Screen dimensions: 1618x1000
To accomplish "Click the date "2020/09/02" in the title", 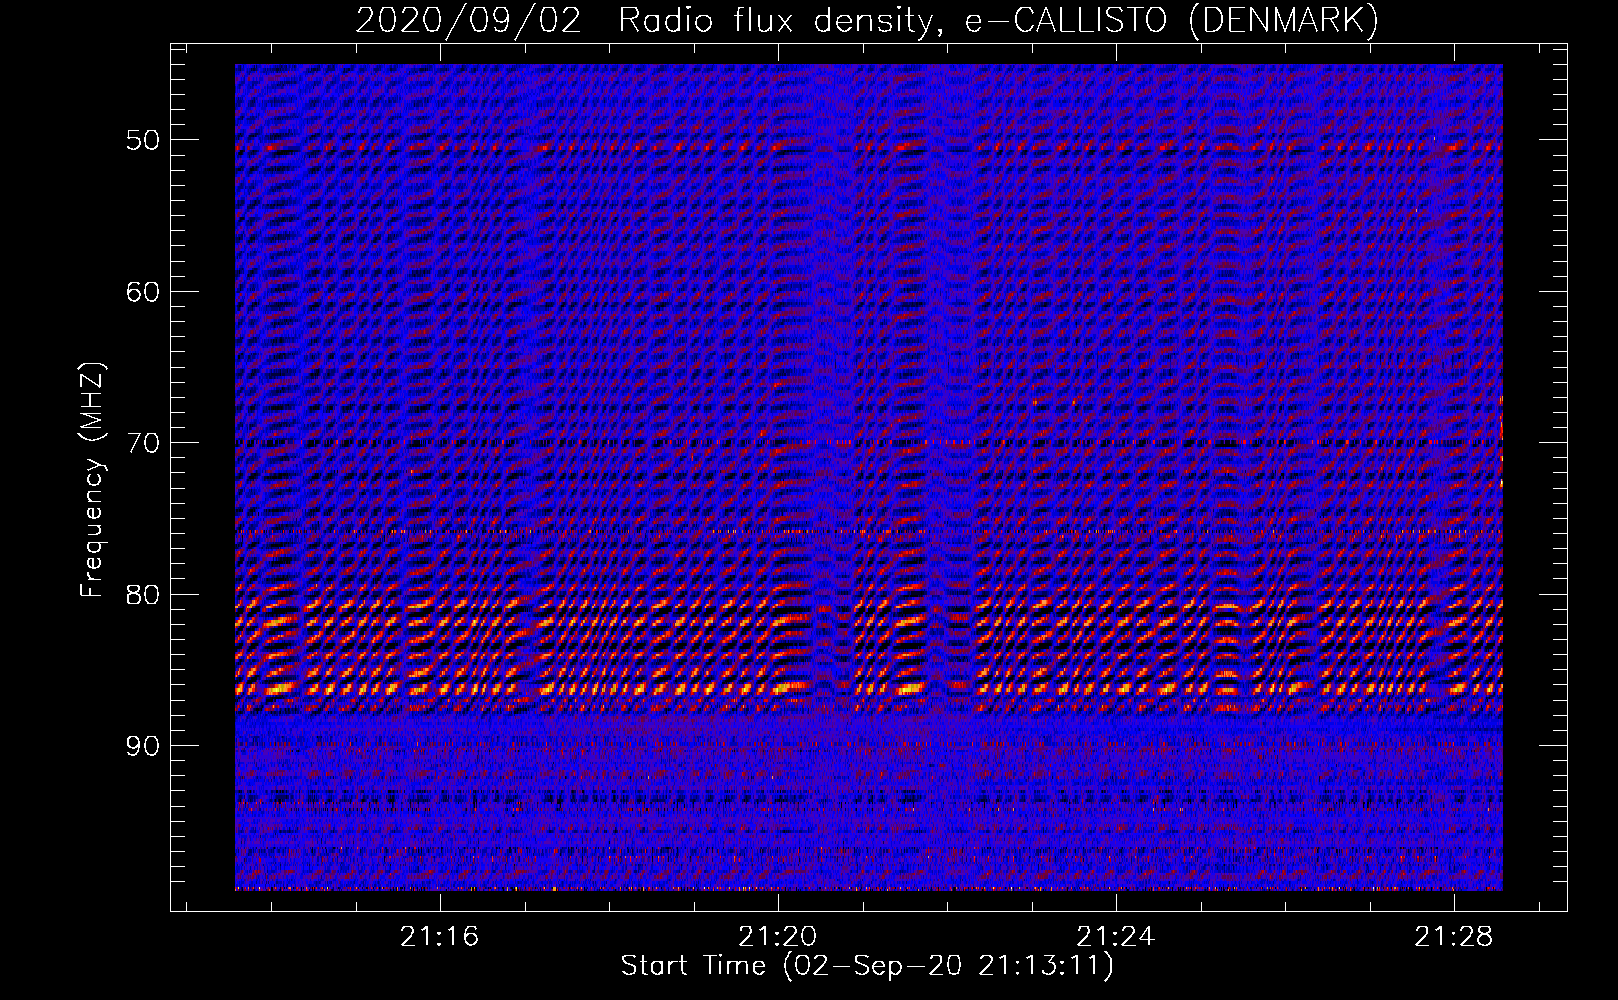I will tap(468, 20).
